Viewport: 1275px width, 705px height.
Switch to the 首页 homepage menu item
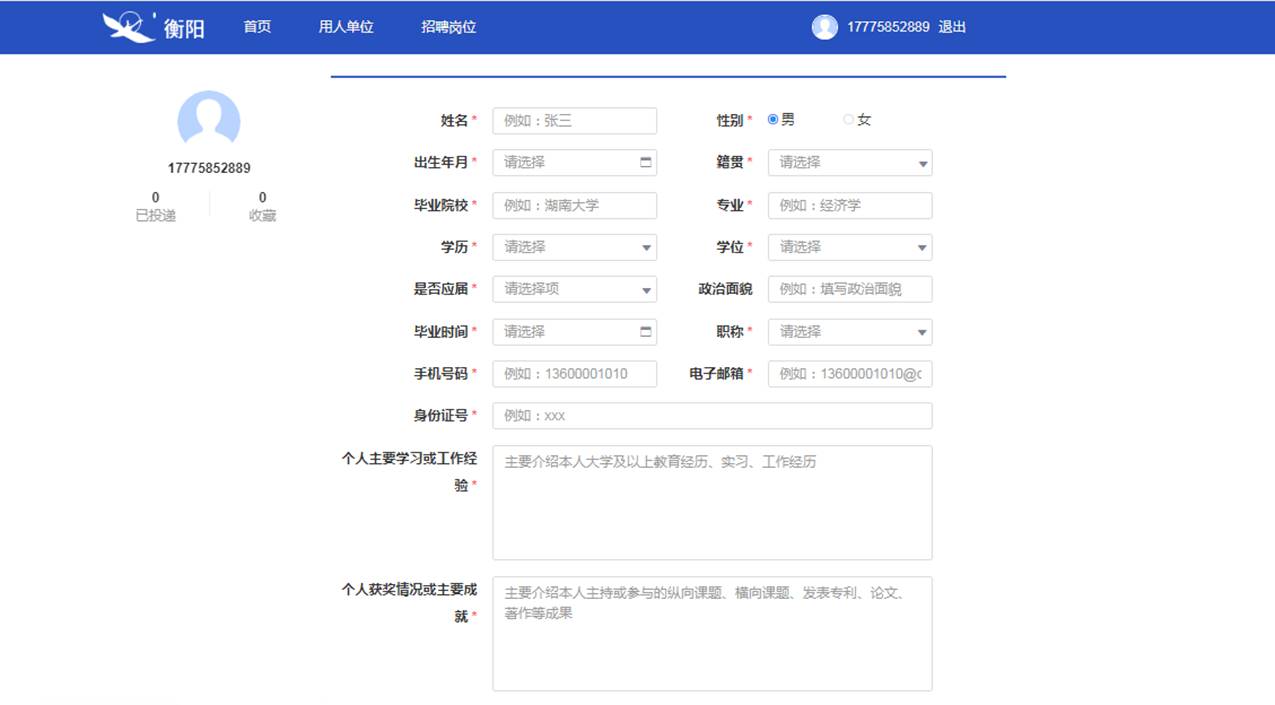pos(255,26)
